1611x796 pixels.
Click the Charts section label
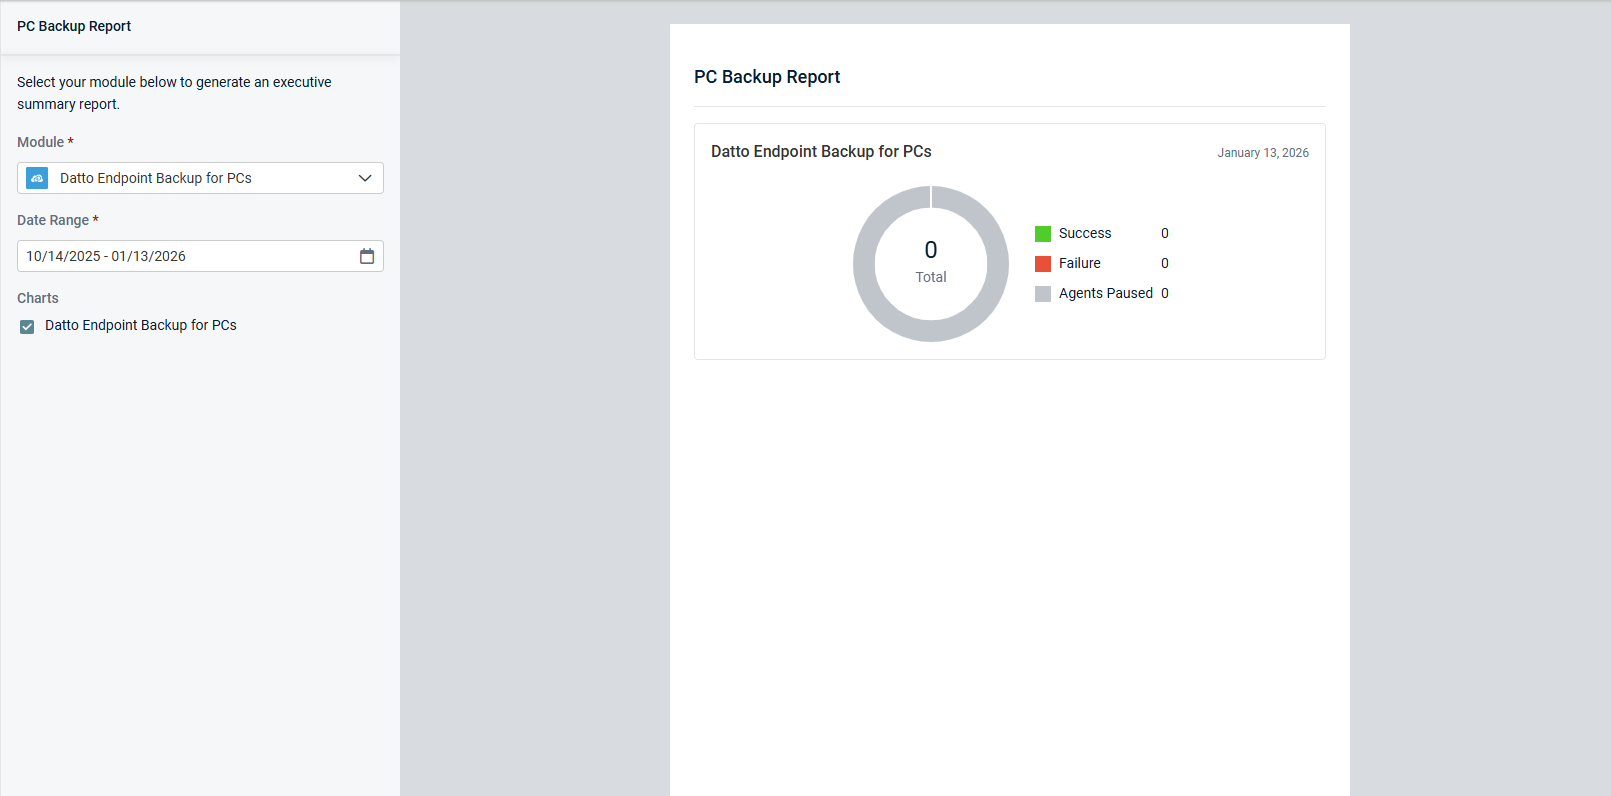pyautogui.click(x=38, y=298)
